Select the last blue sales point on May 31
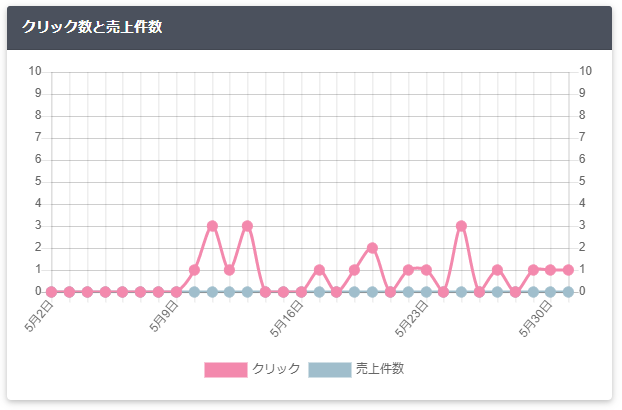Screen dimensions: 622x410 point(568,292)
